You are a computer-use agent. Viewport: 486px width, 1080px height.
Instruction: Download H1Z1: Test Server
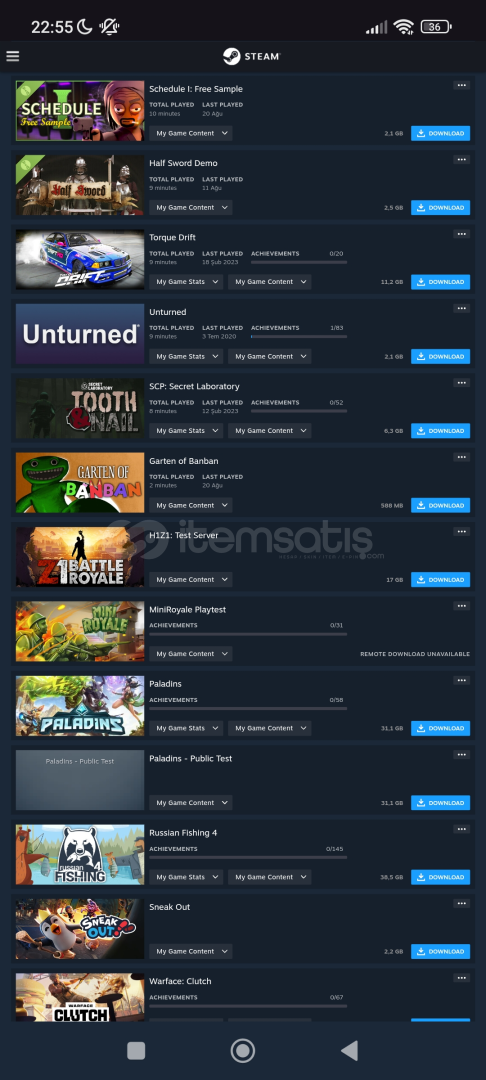(x=441, y=579)
